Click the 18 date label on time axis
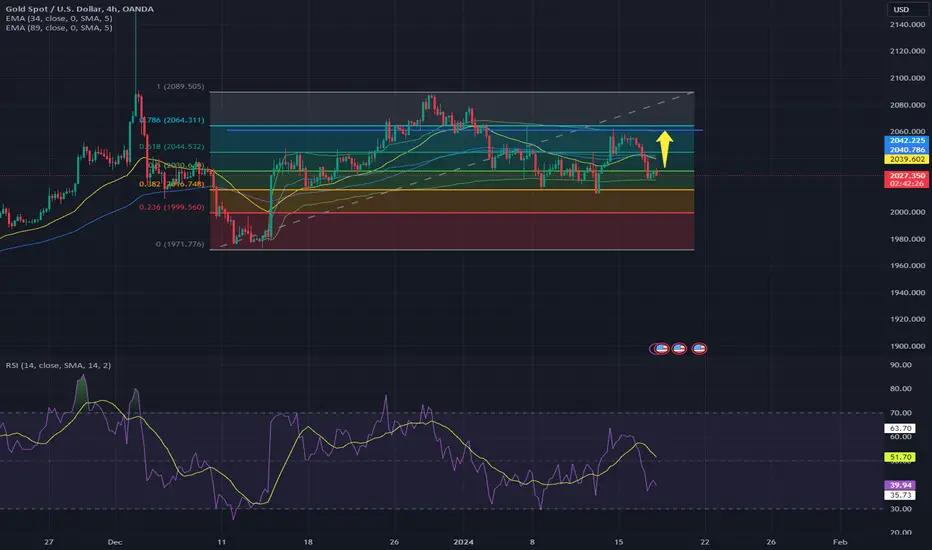932x550 pixels. pos(308,542)
